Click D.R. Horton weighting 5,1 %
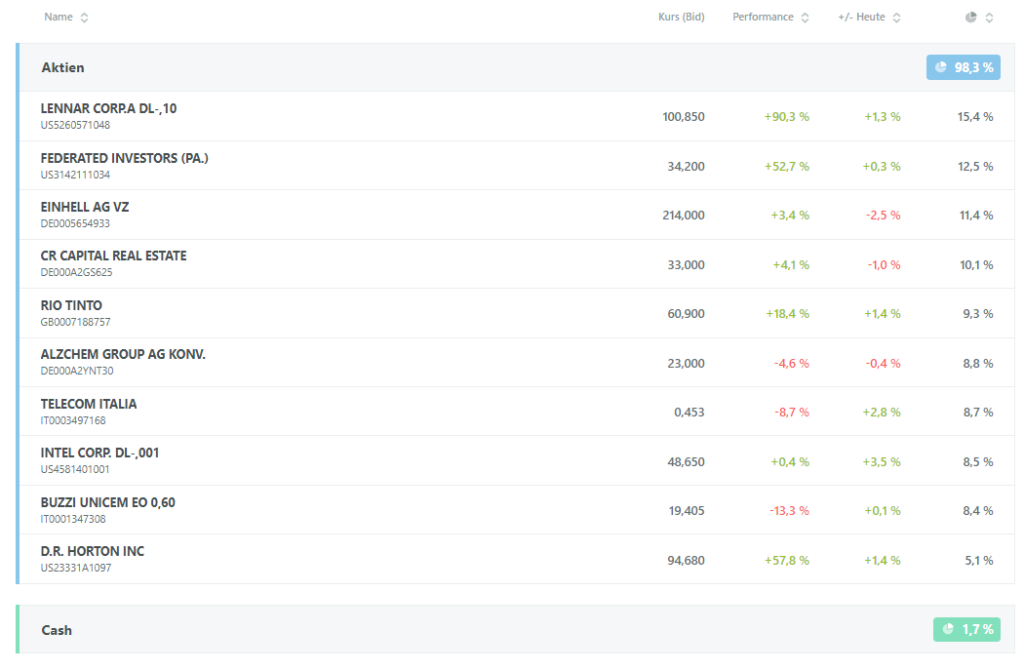Viewport: 1024px width, 671px height. 978,561
